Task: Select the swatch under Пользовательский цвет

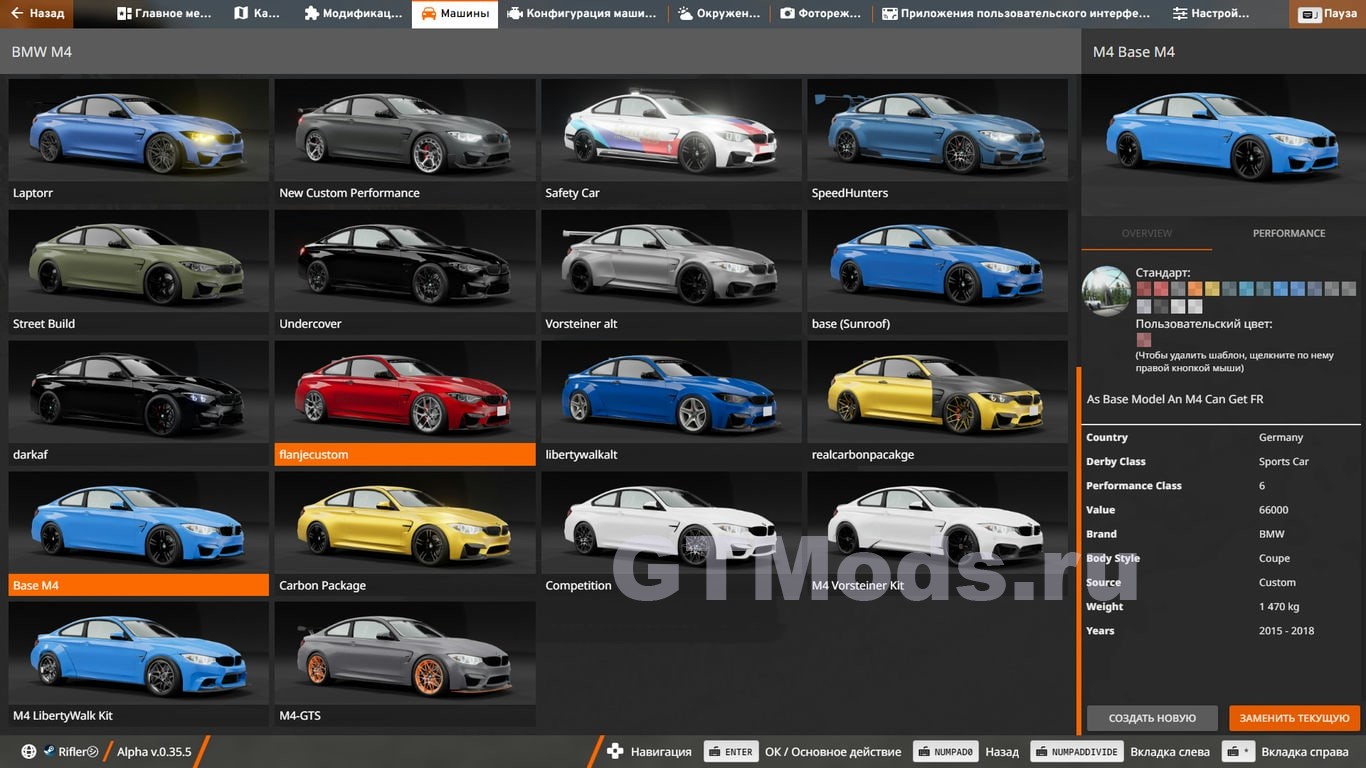Action: 1143,341
